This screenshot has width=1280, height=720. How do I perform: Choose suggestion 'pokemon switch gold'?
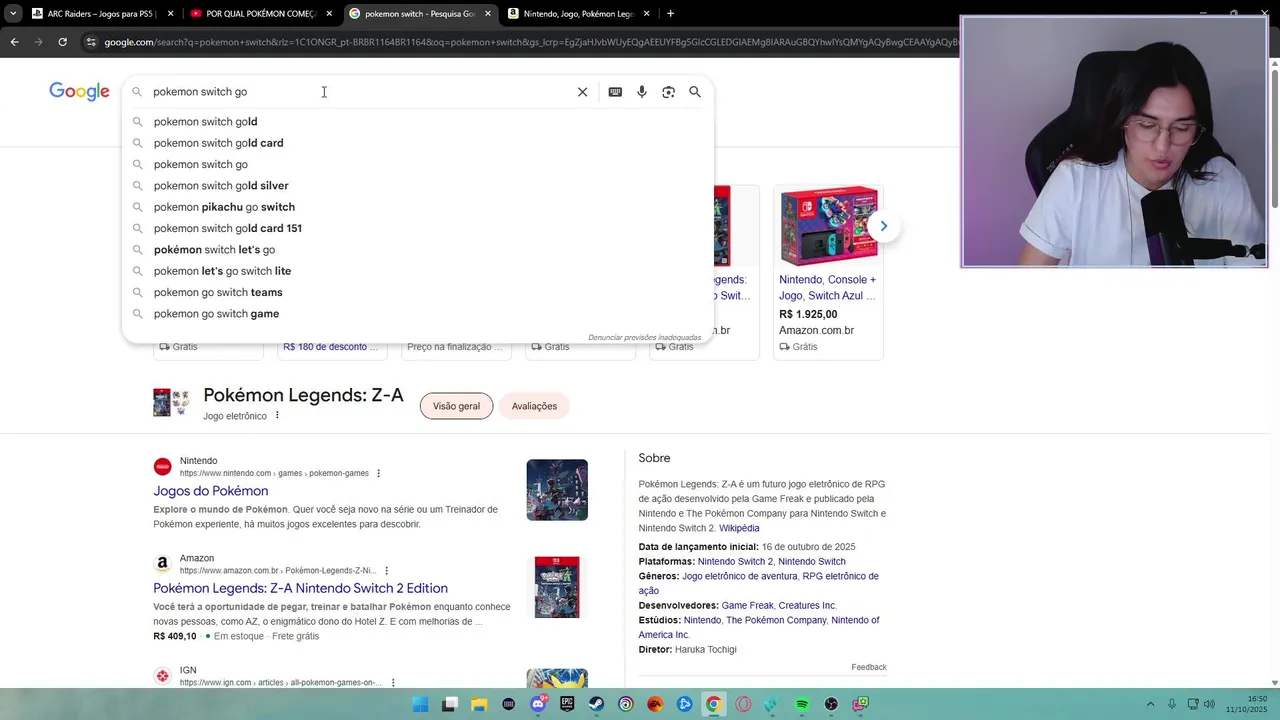pos(418,122)
